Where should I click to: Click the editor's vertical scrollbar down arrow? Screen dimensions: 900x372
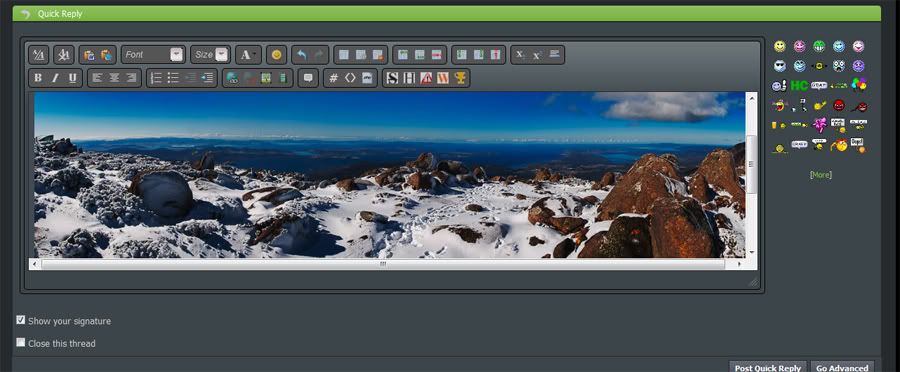[751, 253]
